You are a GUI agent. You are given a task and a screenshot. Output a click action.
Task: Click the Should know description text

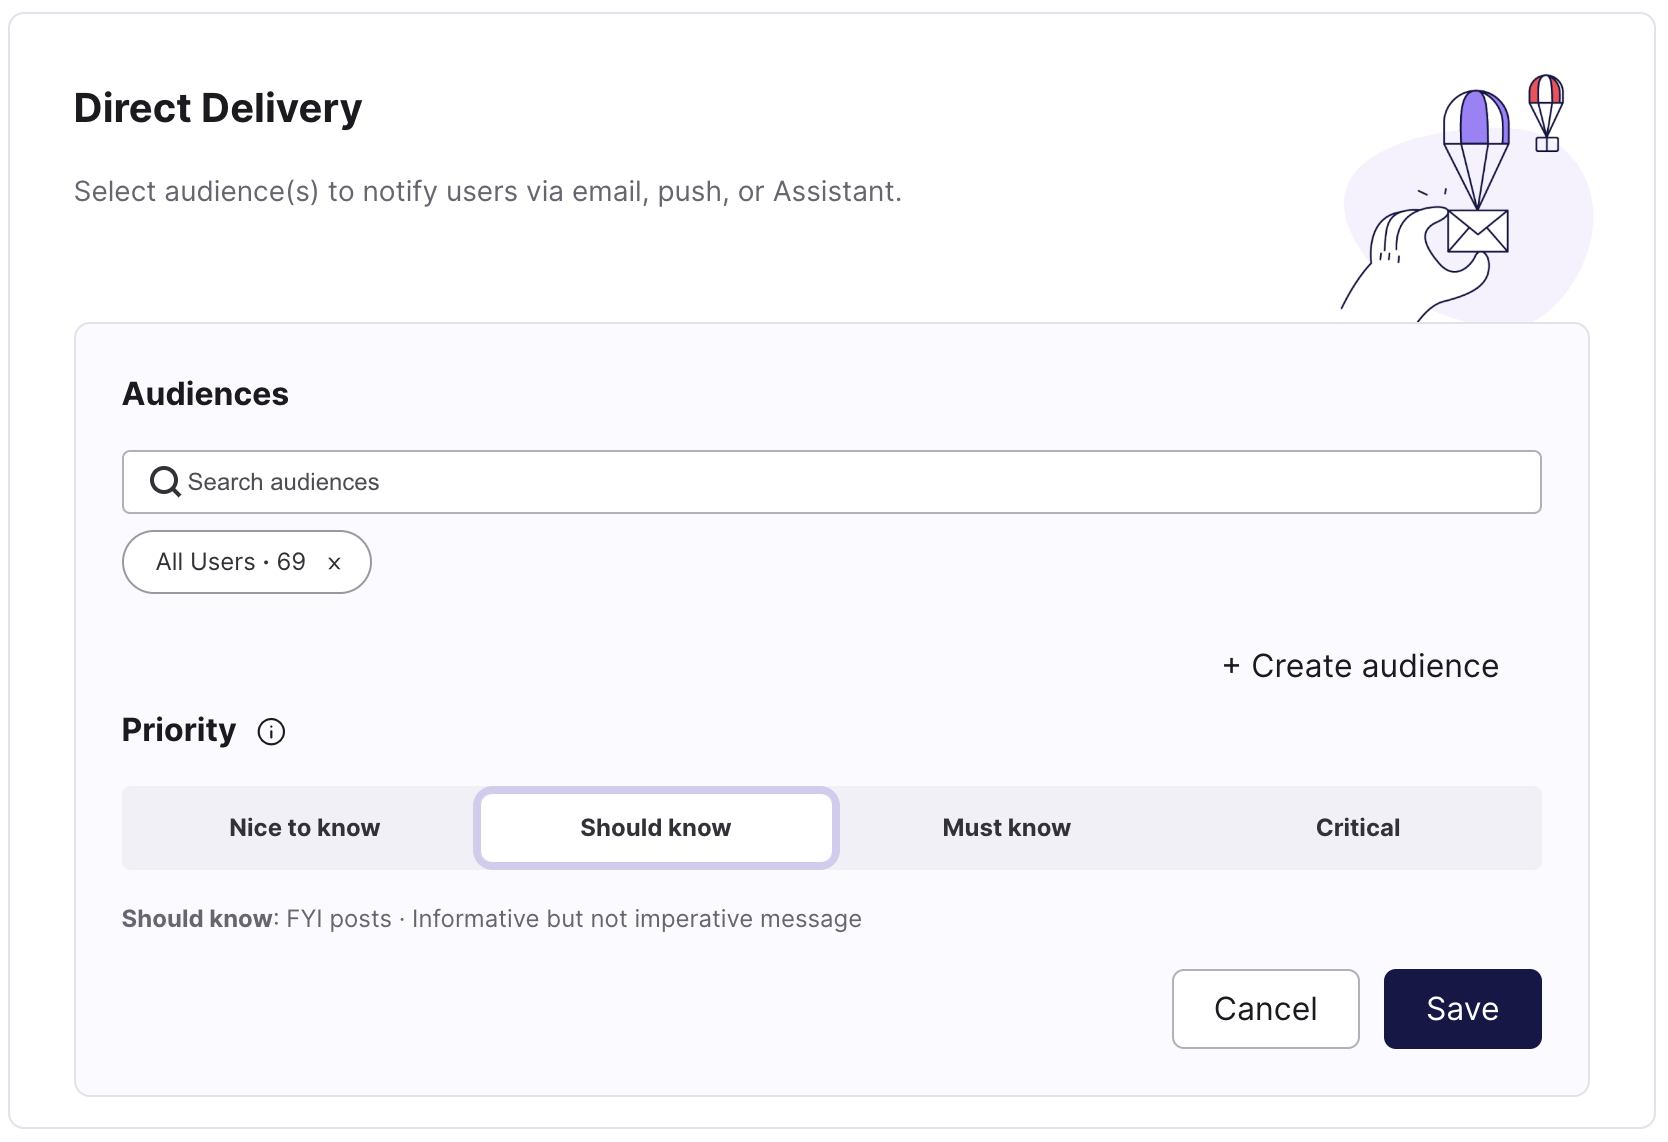tap(492, 919)
